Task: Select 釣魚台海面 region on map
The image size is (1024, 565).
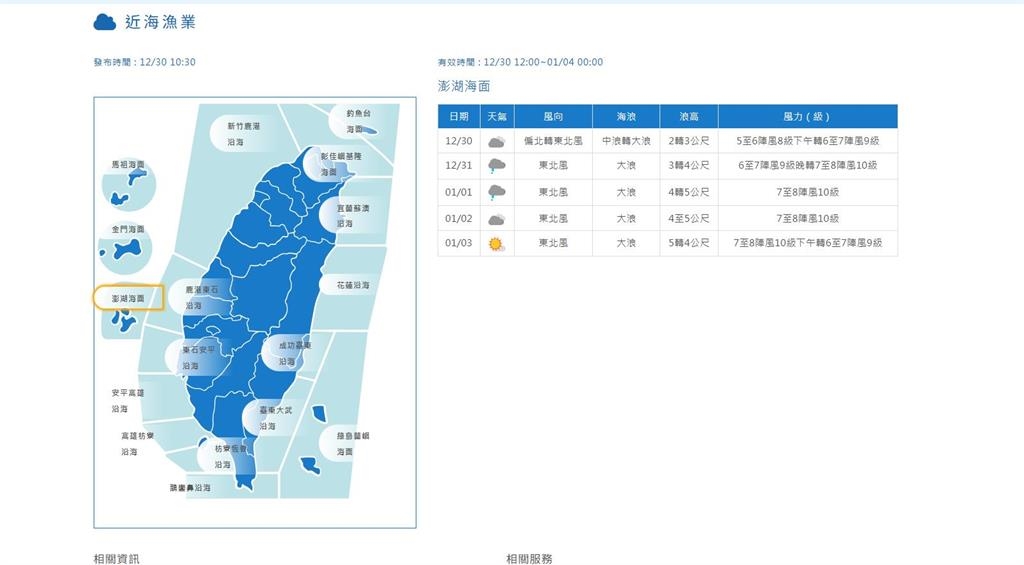Action: coord(359,121)
